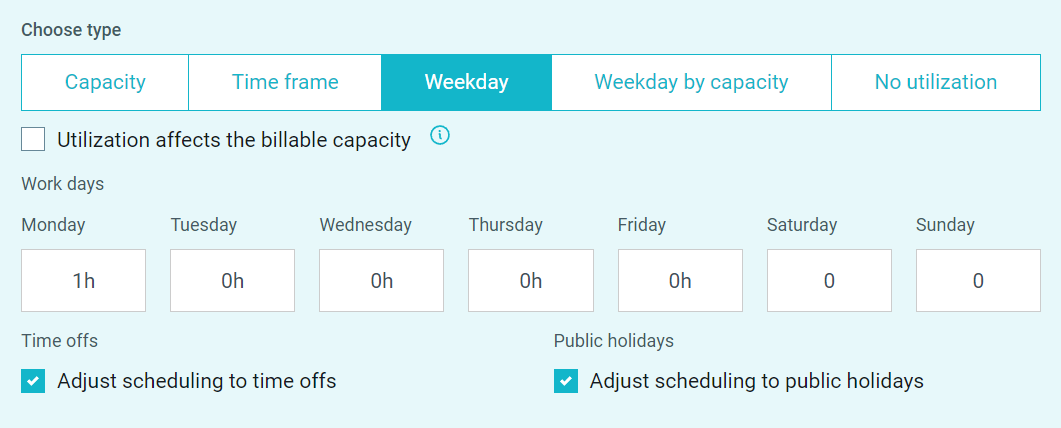The image size is (1061, 428).
Task: Select the Saturday hours field
Action: point(829,281)
